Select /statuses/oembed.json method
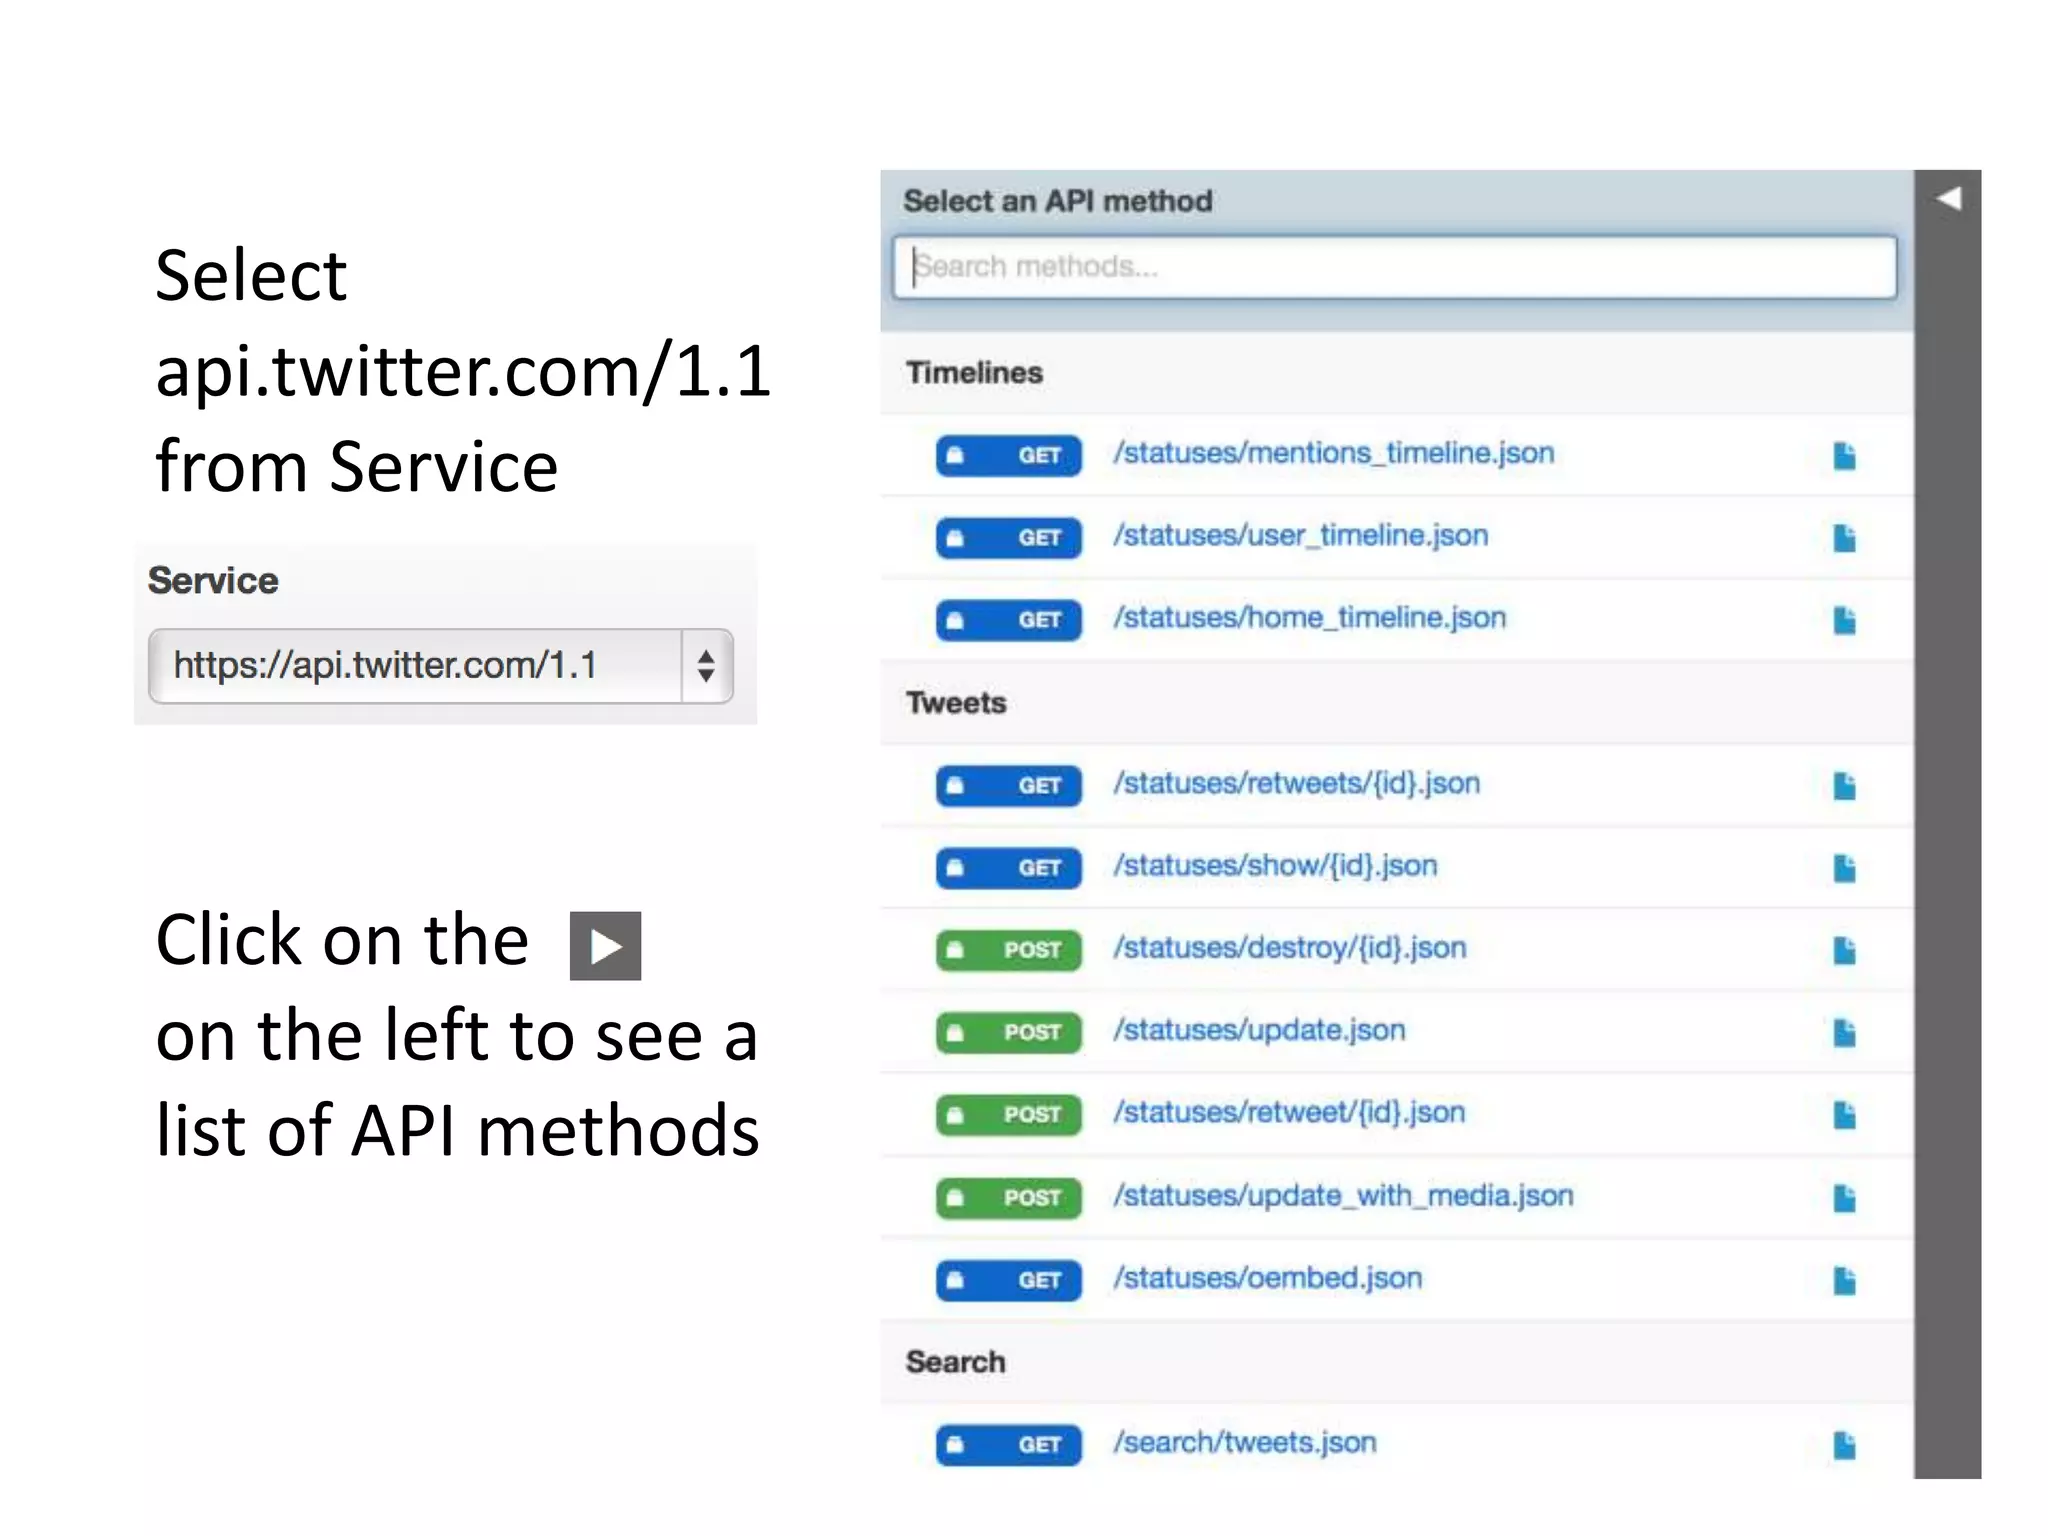This screenshot has height=1536, width=2048. (1268, 1278)
